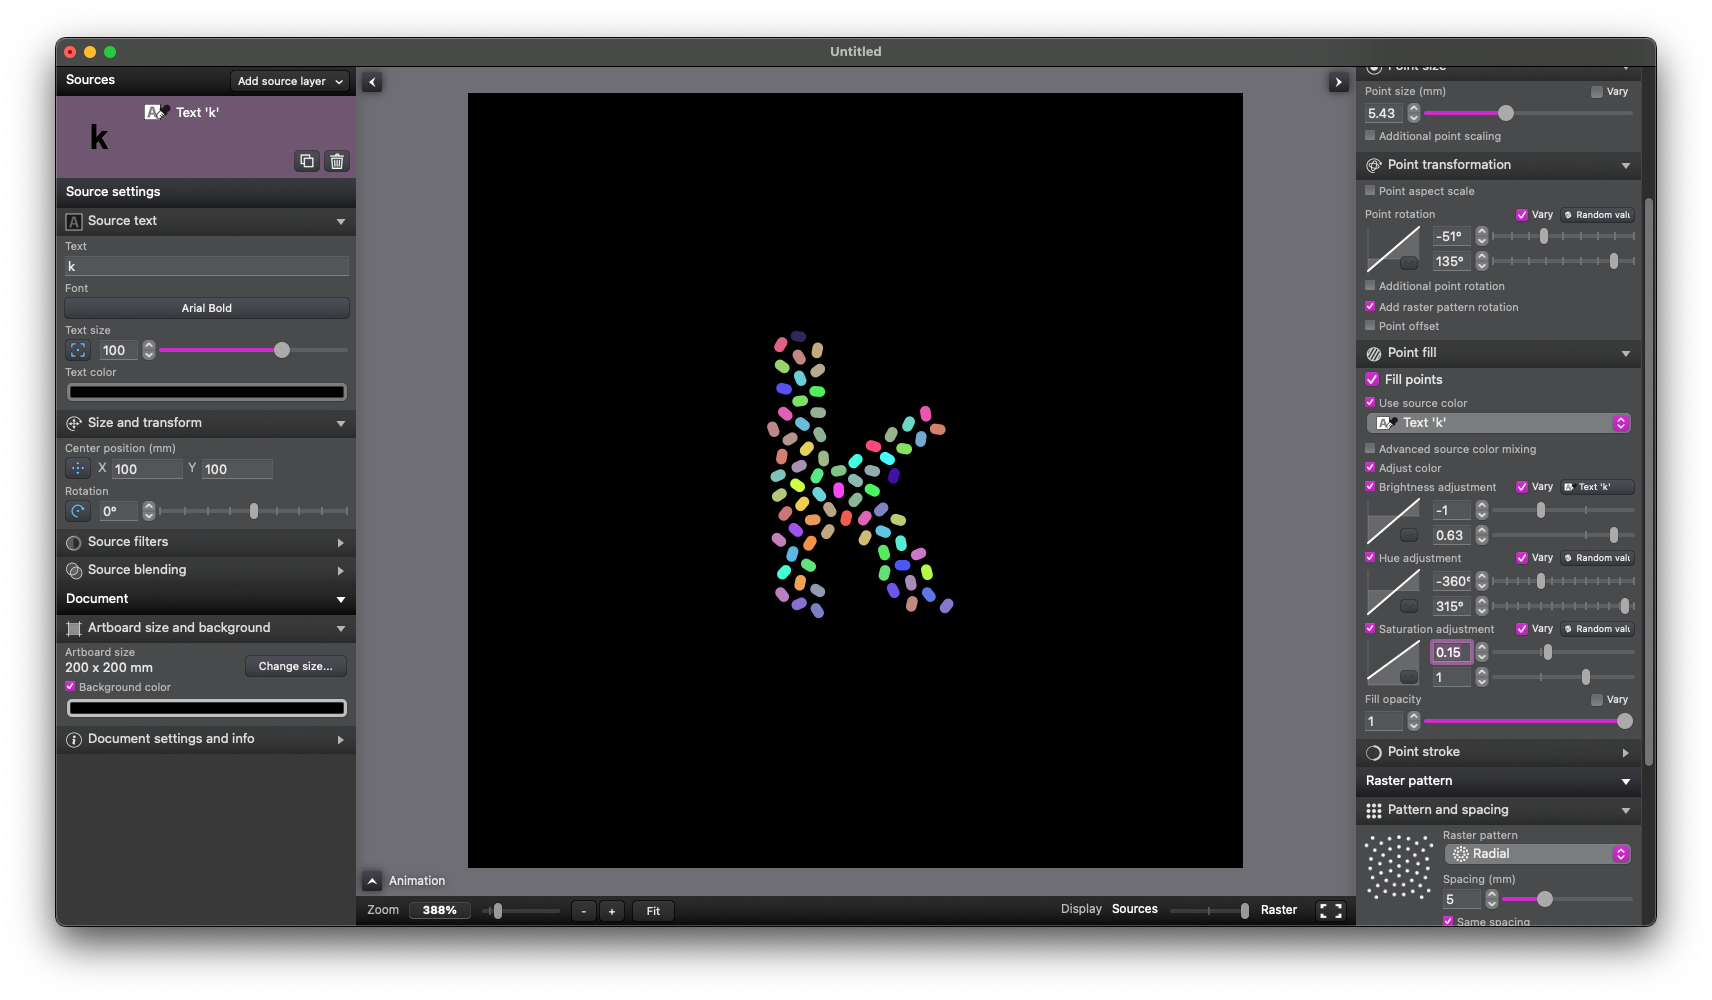Toggle fullscreen canvas view icon
The height and width of the screenshot is (1000, 1712).
[1330, 910]
